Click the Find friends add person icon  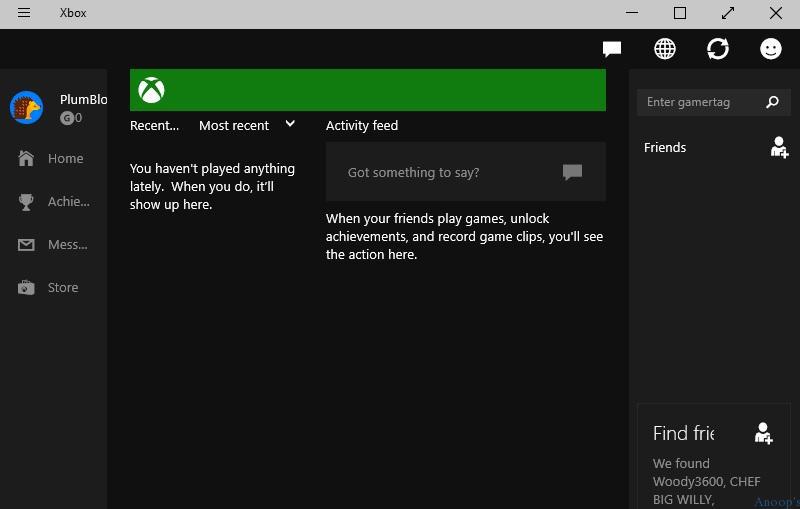click(x=763, y=434)
